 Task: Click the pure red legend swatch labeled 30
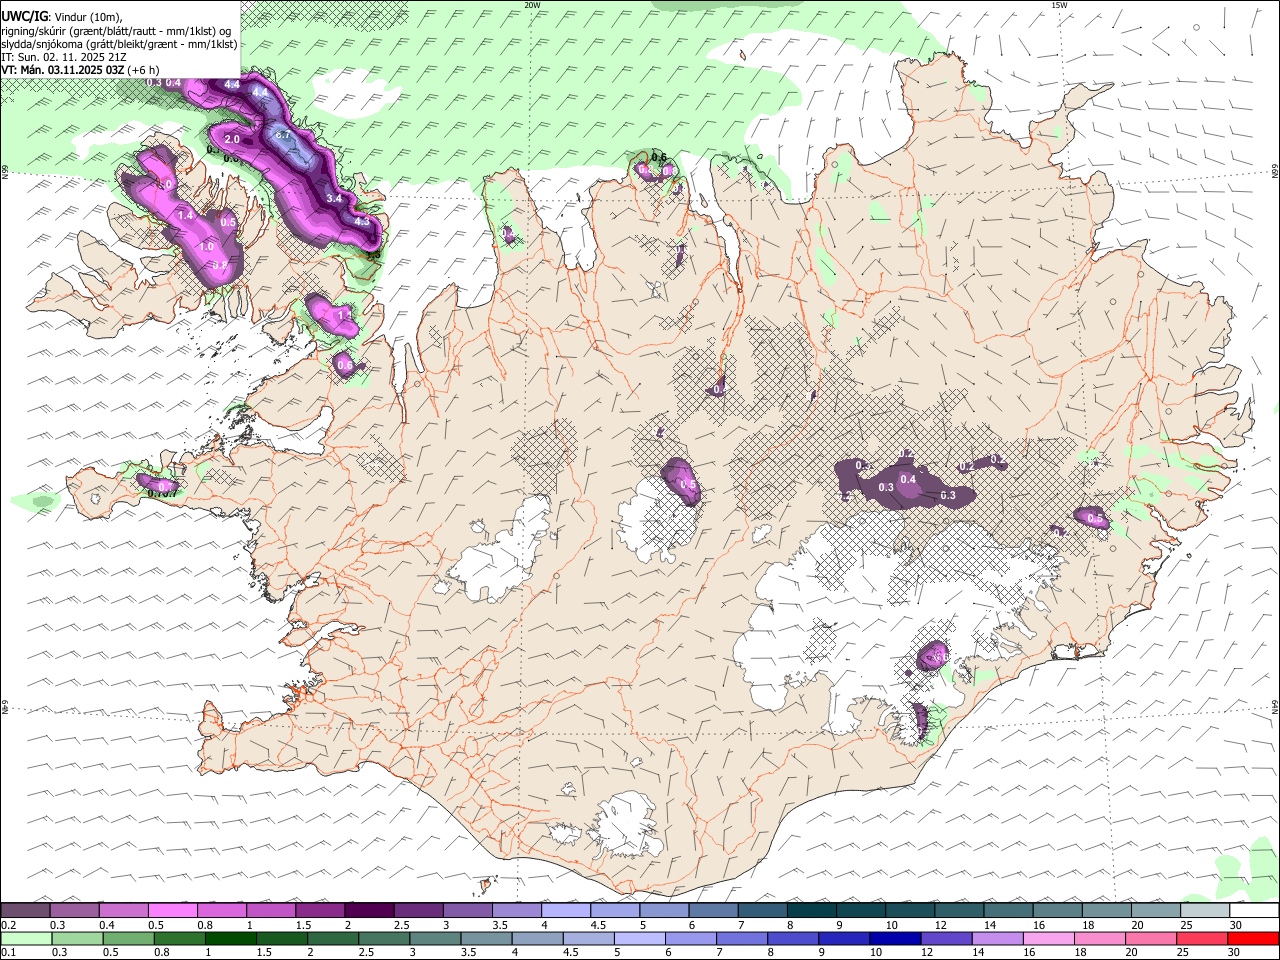tap(1253, 938)
